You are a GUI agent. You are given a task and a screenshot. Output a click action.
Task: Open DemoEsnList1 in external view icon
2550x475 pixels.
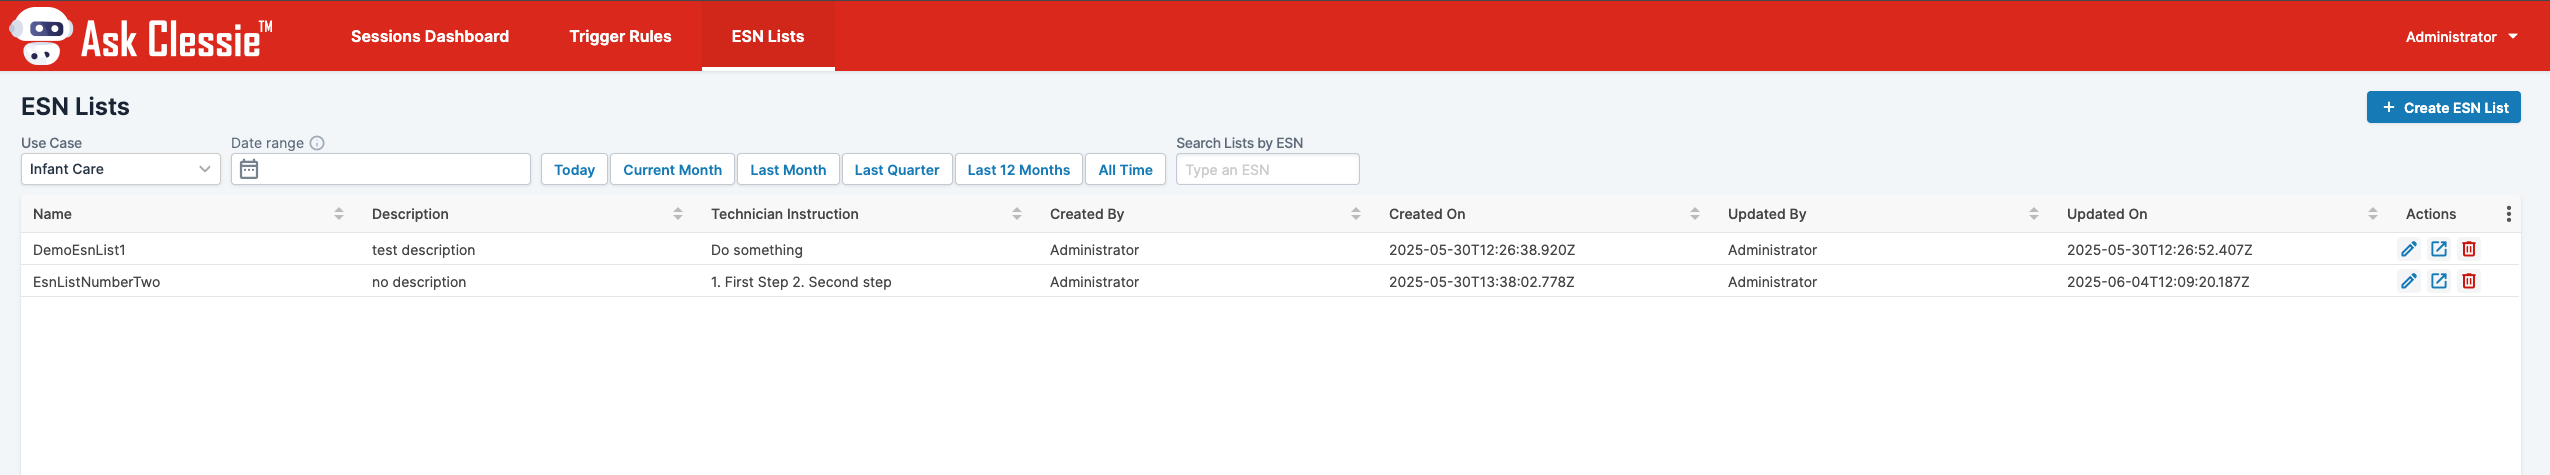pos(2438,249)
